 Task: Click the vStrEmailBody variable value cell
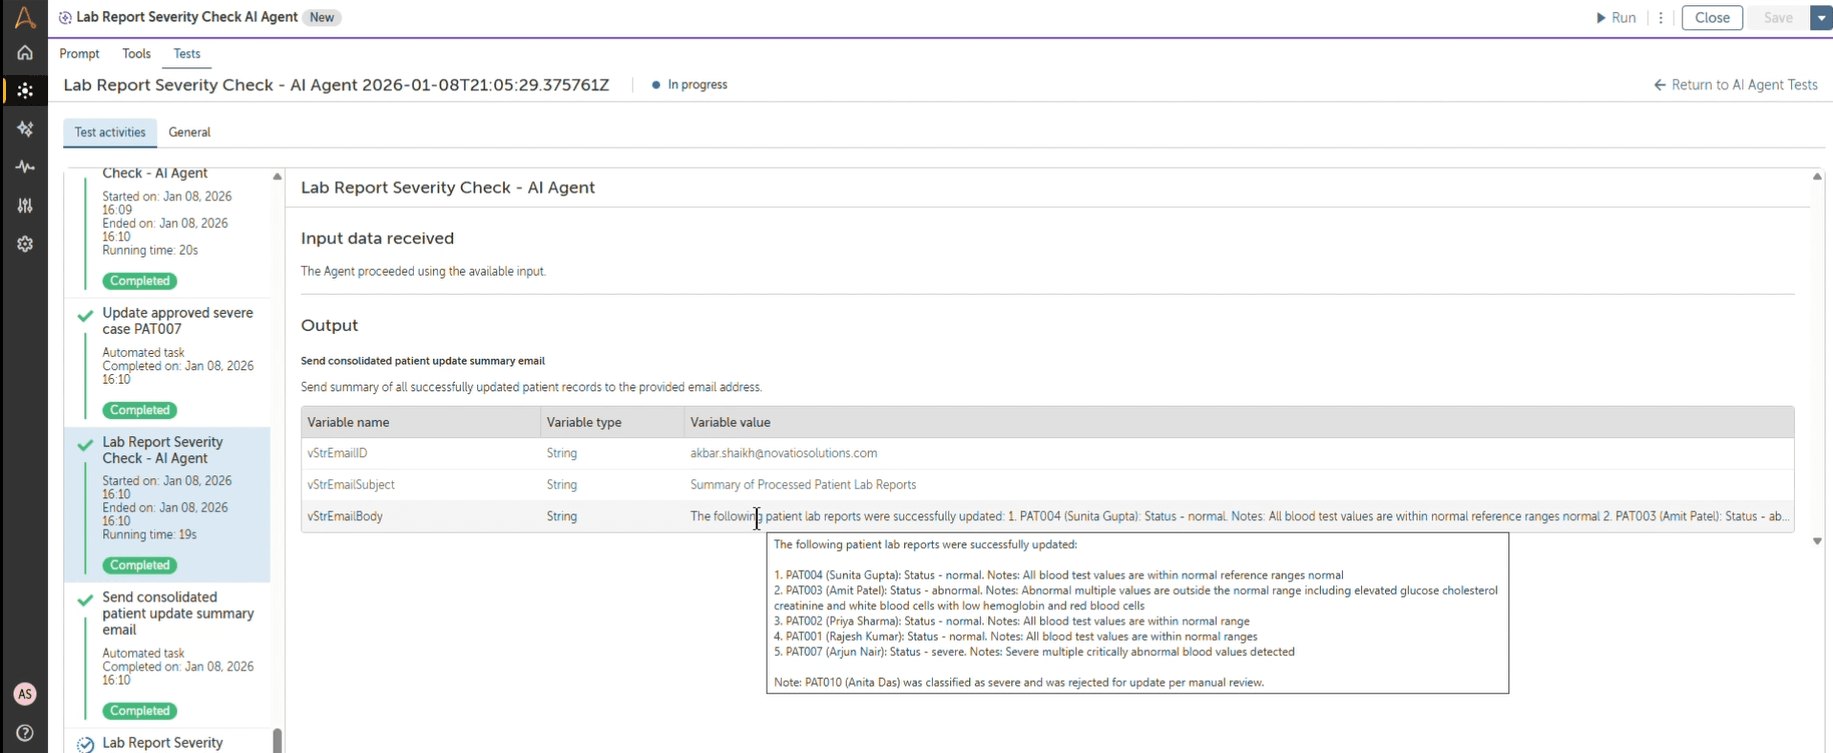(1238, 516)
